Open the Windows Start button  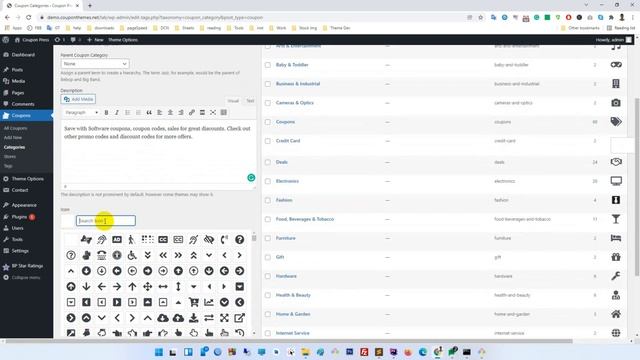[x=159, y=352]
